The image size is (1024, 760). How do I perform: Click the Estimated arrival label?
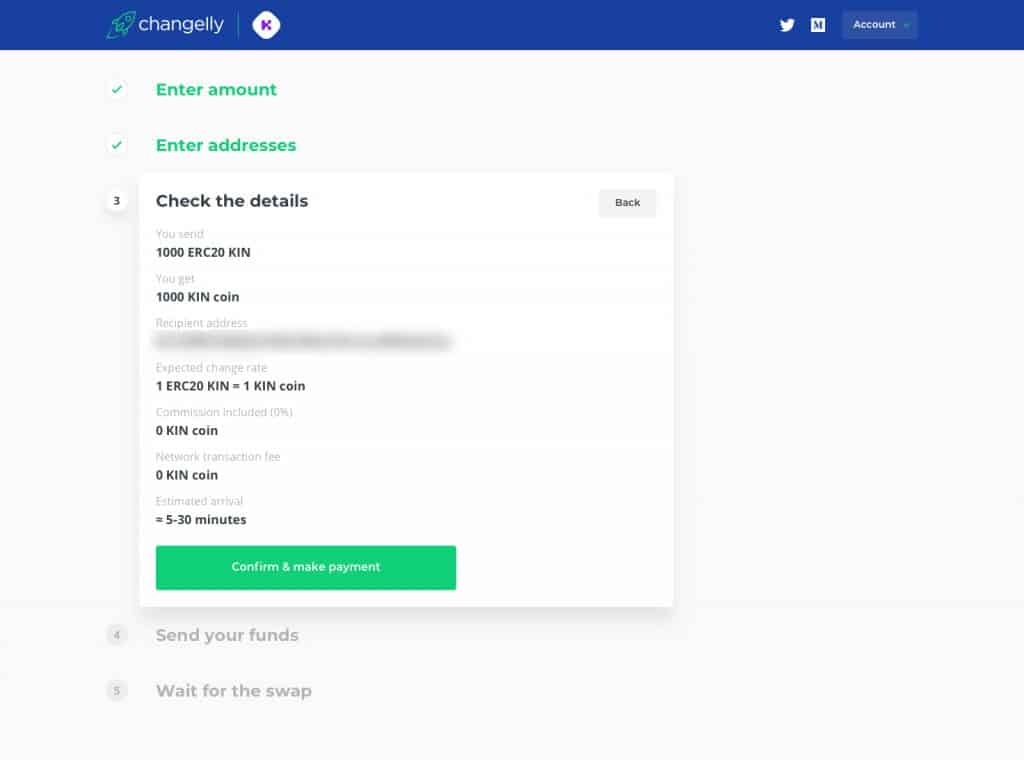pyautogui.click(x=199, y=501)
